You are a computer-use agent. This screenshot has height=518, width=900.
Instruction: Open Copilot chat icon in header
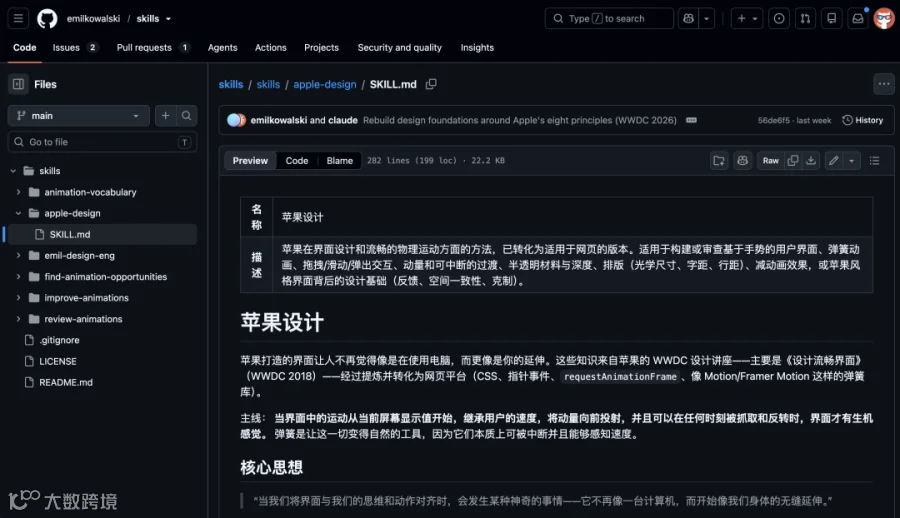tap(688, 18)
